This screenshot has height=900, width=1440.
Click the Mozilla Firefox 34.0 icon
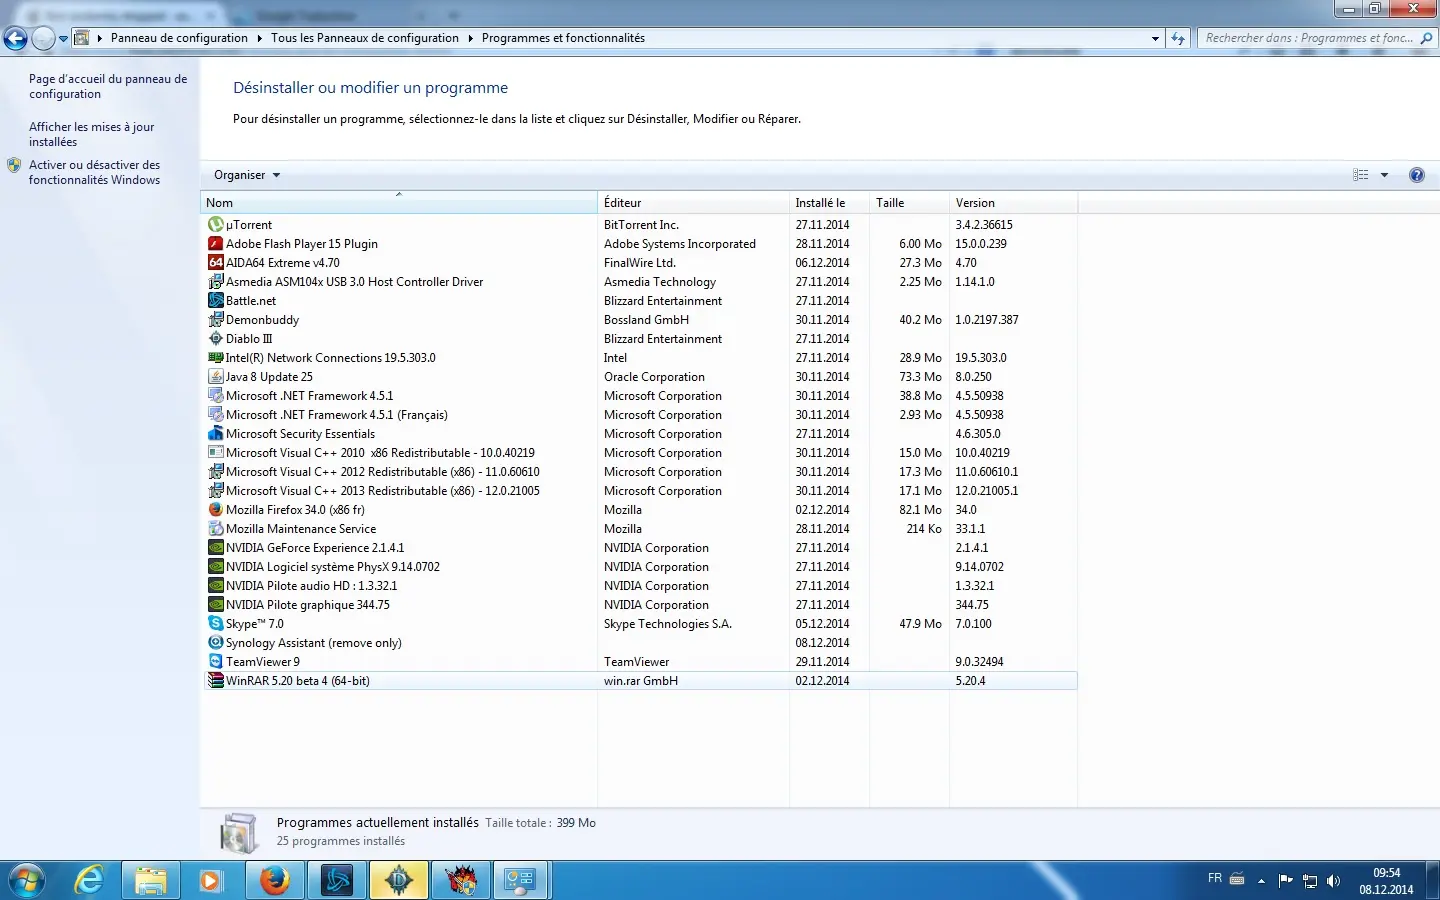pos(215,510)
